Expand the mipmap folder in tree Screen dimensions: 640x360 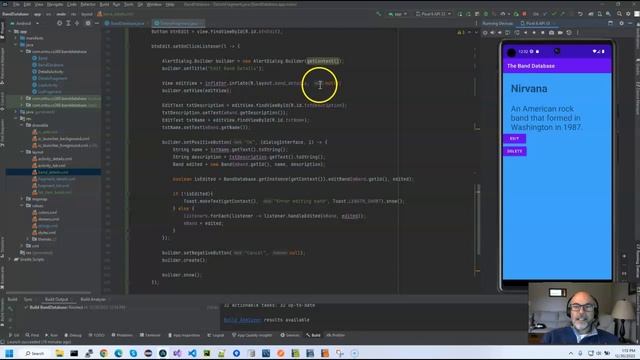pos(22,199)
